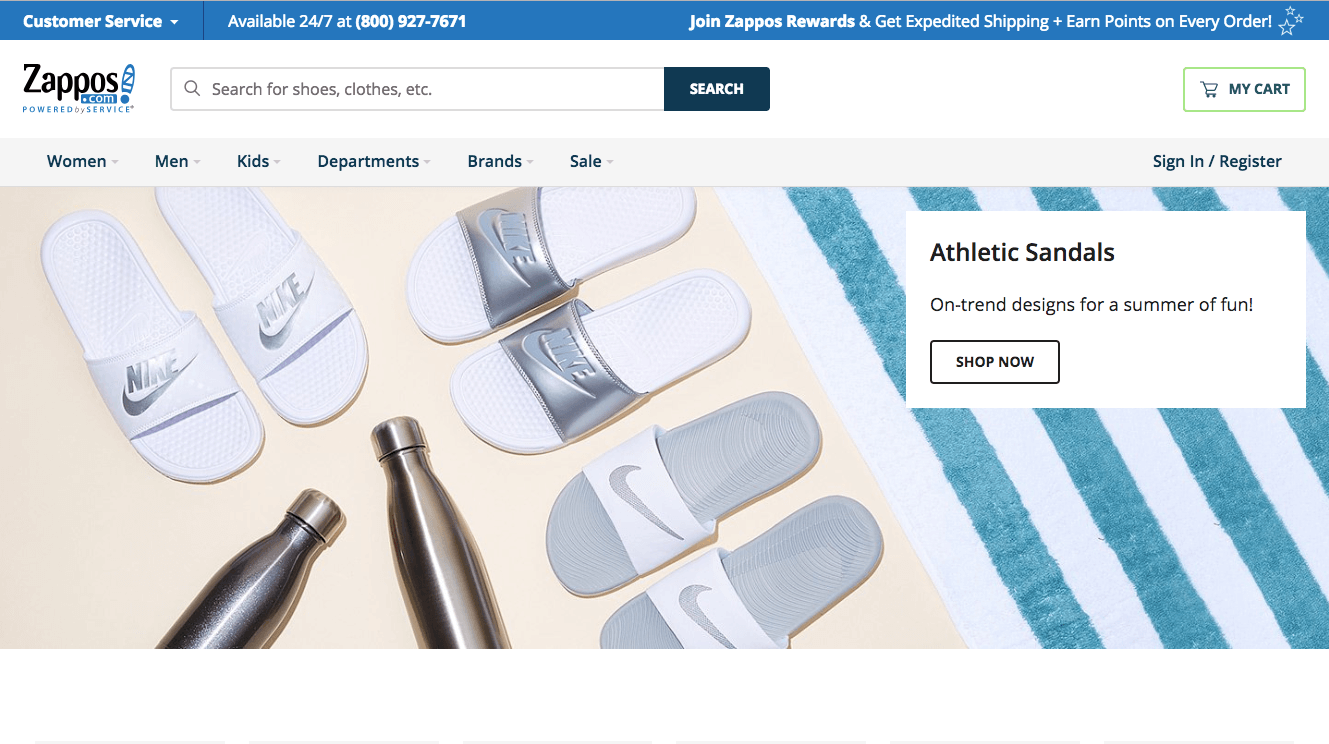Expand the Brands dropdown arrow

(x=529, y=162)
